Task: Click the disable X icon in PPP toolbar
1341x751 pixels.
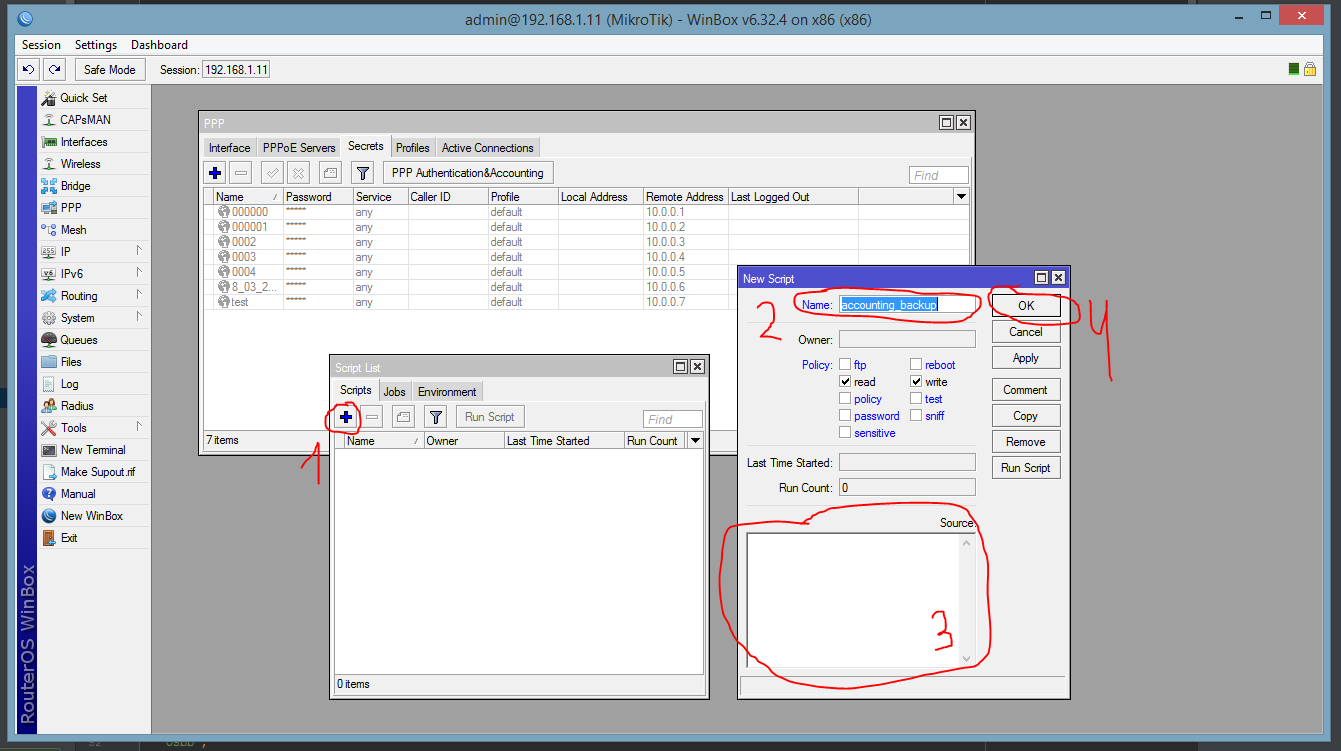Action: pyautogui.click(x=298, y=173)
